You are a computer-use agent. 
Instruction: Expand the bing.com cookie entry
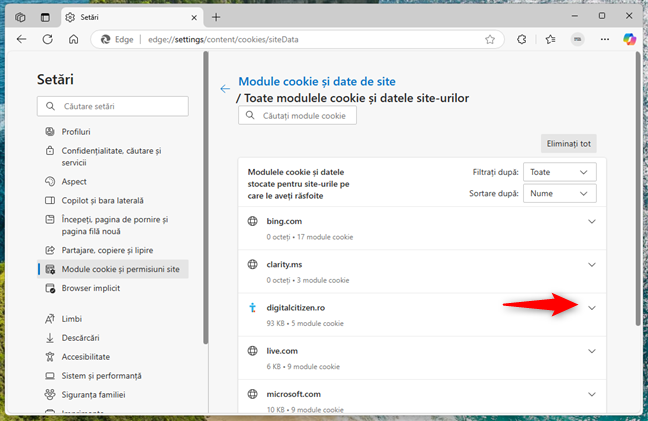point(592,221)
